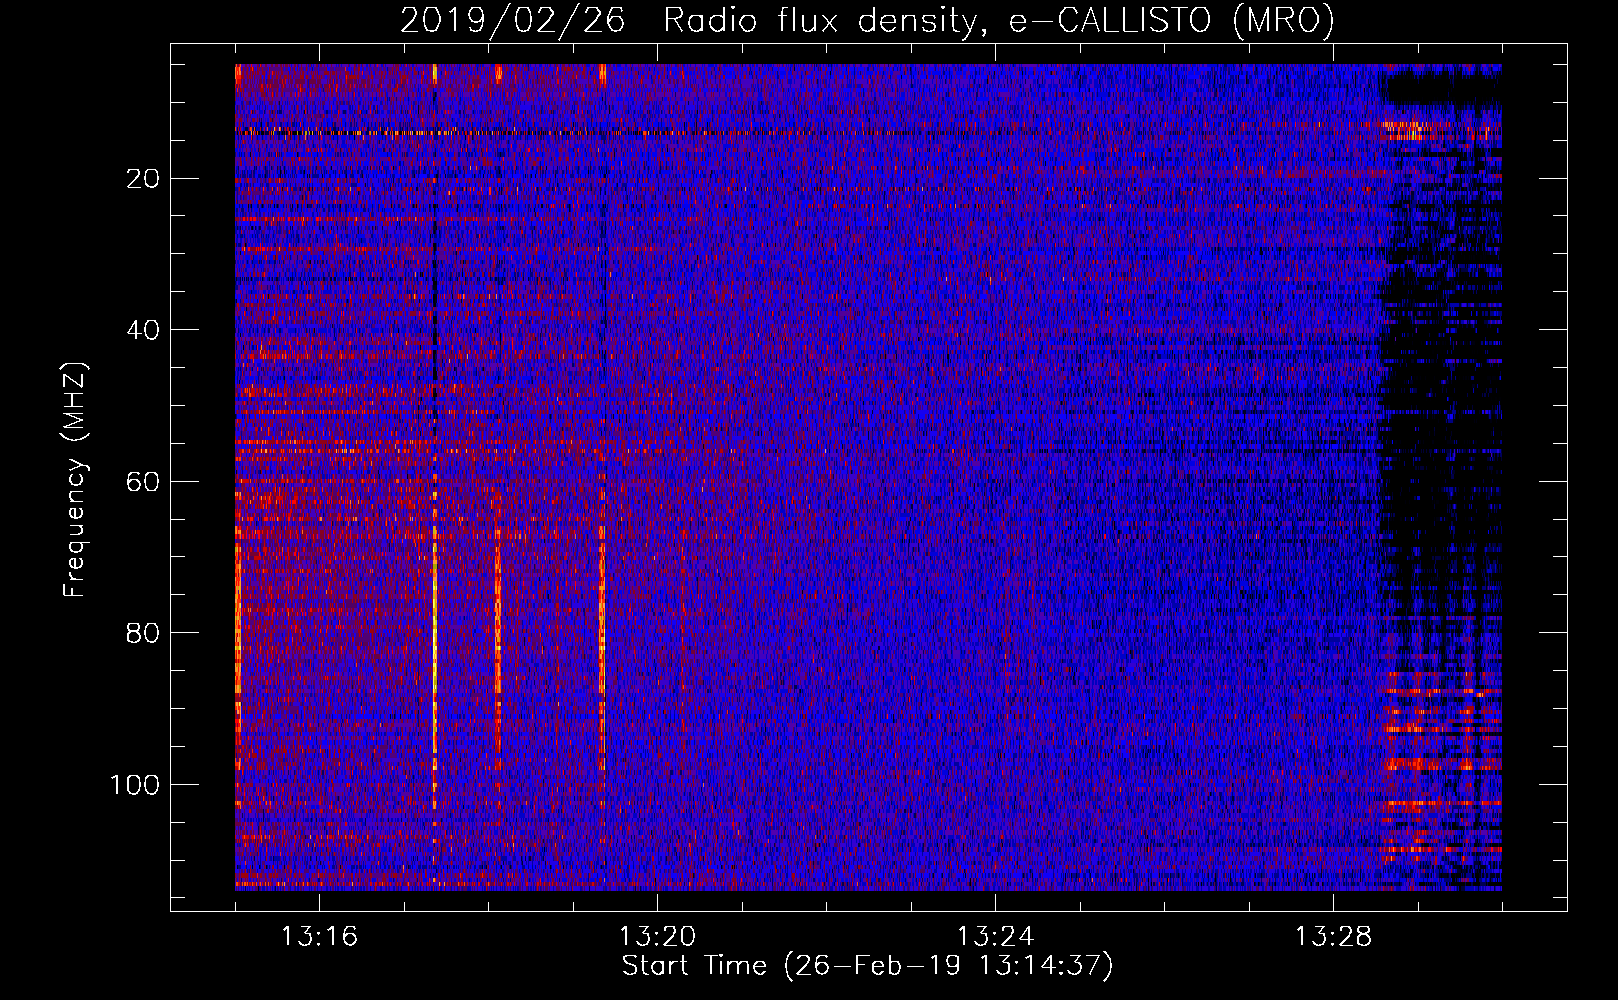The width and height of the screenshot is (1618, 1000).
Task: Click the plot title 'Radio flux density, e-CALLISTO (MRO)'
Action: pos(999,20)
